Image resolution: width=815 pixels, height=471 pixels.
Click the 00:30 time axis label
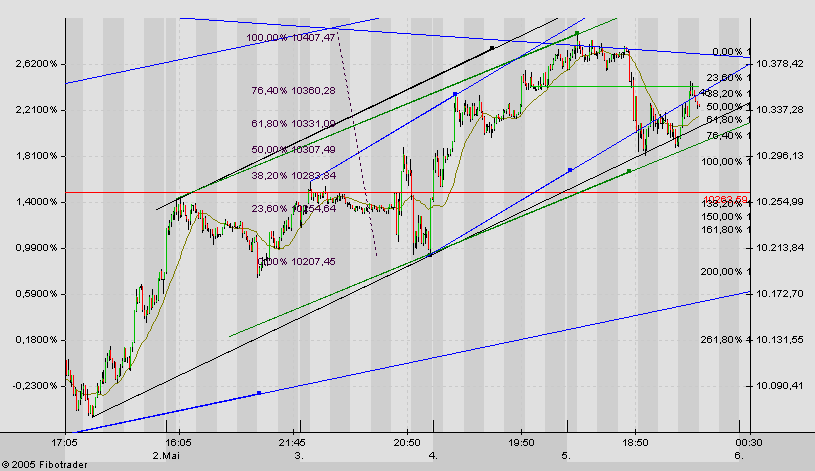pyautogui.click(x=749, y=443)
